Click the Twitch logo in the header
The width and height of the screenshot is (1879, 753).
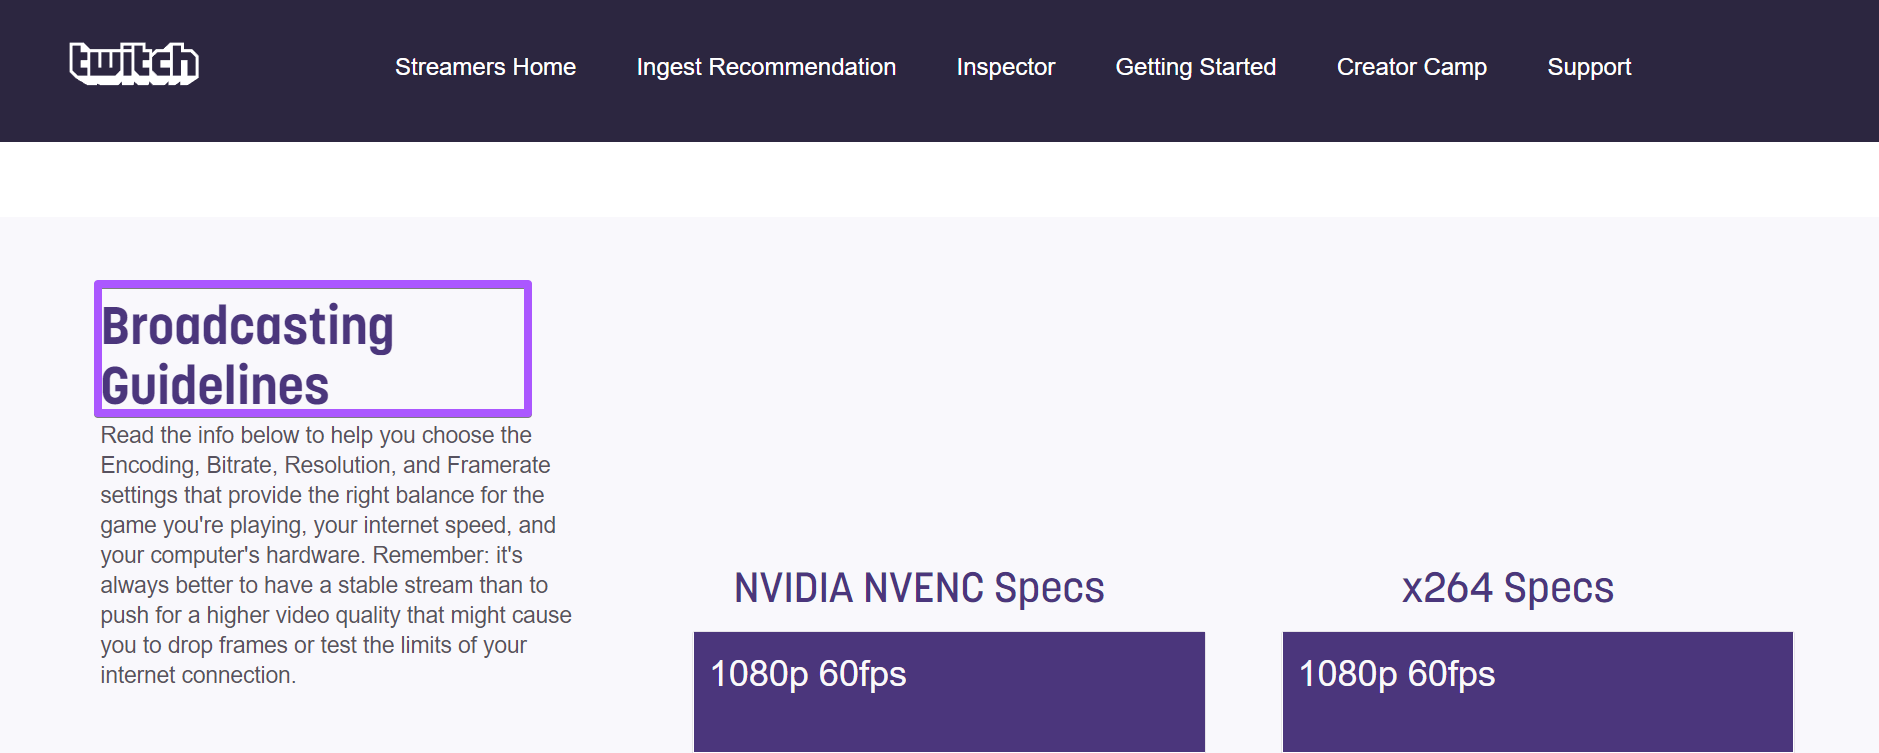coord(134,64)
